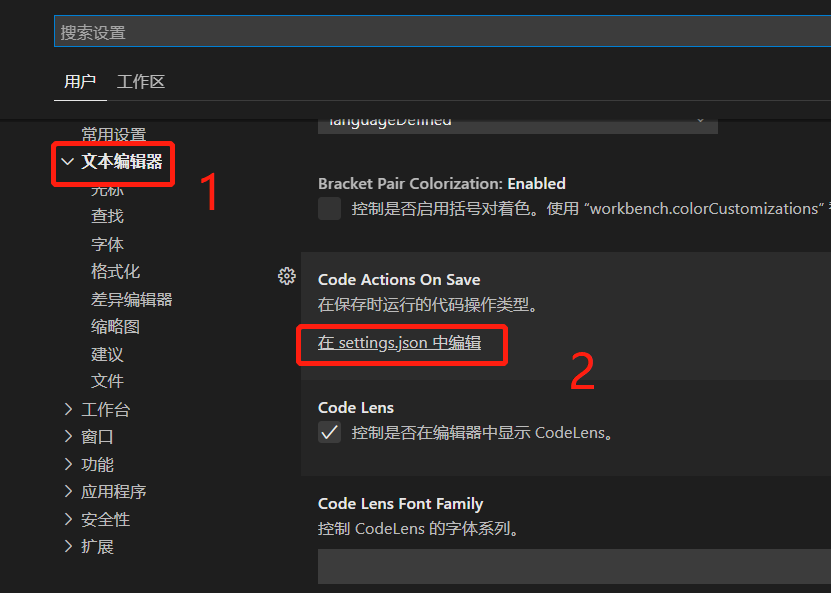The width and height of the screenshot is (831, 593).
Task: Click the gear icon beside Code Actions On Save
Action: click(x=287, y=276)
